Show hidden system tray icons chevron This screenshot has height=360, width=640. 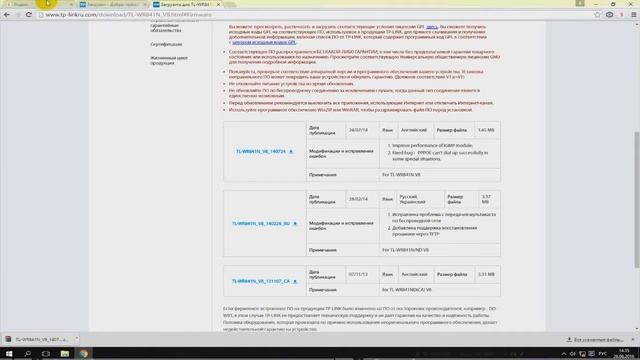[x=564, y=354]
